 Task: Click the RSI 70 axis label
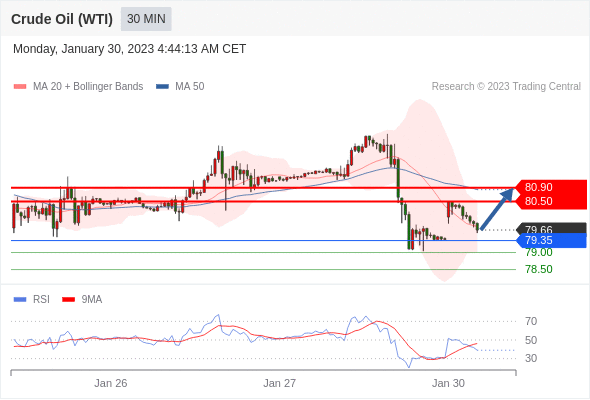531,321
